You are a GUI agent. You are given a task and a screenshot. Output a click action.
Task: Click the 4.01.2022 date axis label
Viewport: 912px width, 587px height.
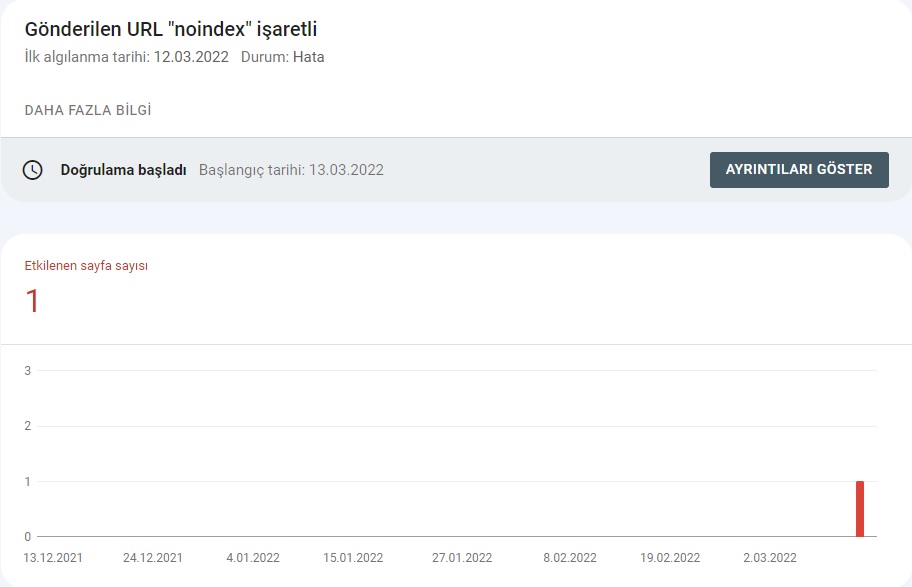coord(253,558)
